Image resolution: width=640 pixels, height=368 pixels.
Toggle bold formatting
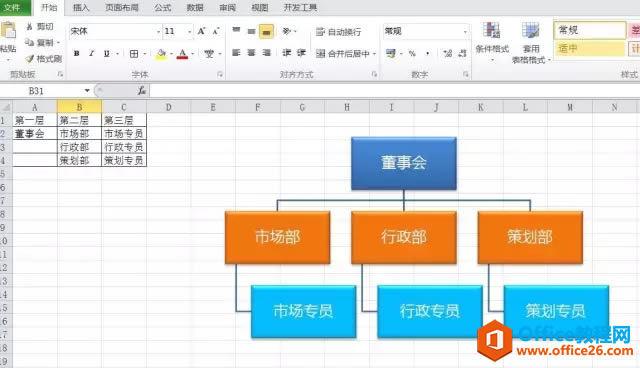76,53
